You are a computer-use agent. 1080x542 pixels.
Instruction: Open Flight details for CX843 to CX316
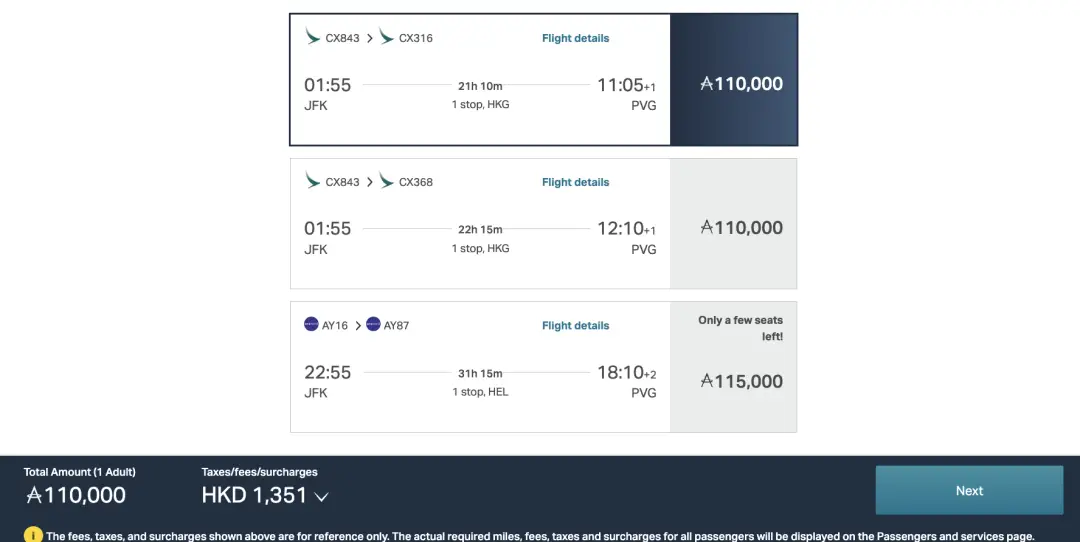pos(575,38)
